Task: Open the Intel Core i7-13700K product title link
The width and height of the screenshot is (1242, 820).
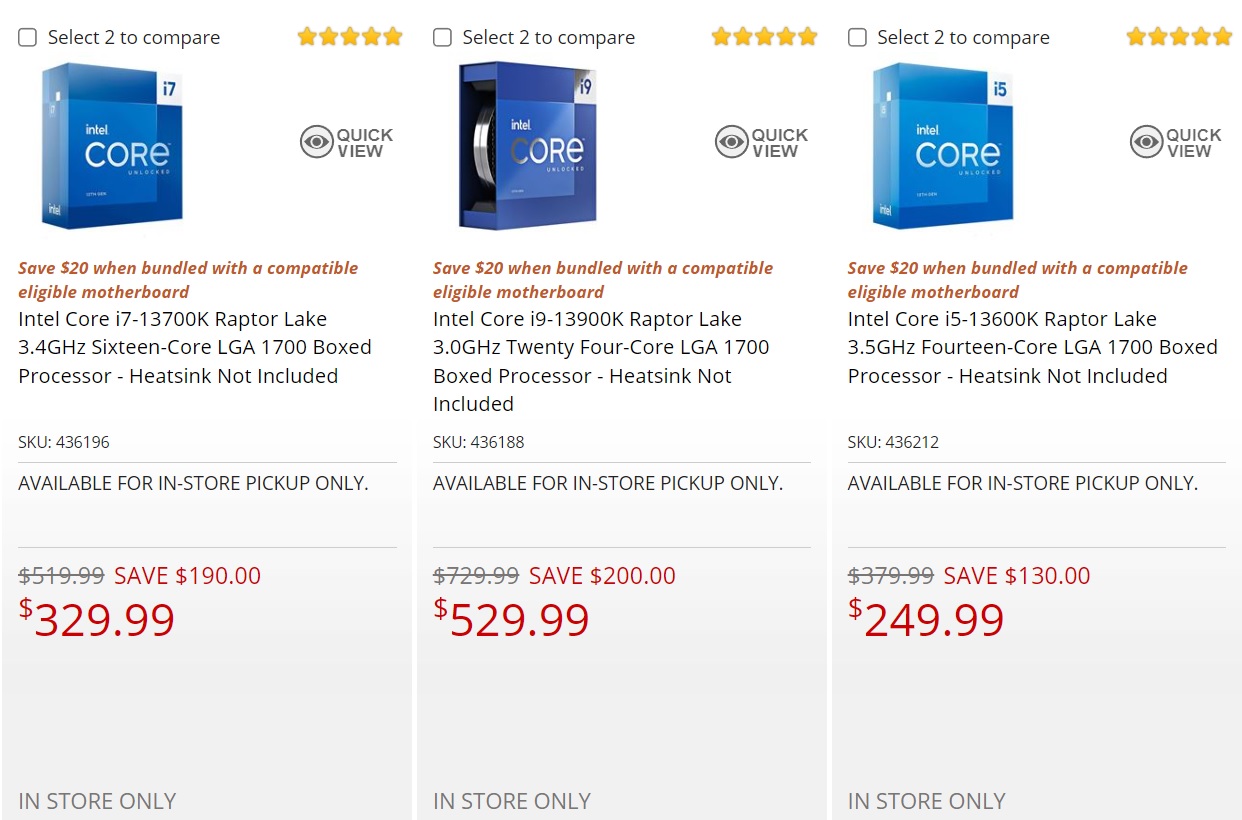Action: coord(194,347)
